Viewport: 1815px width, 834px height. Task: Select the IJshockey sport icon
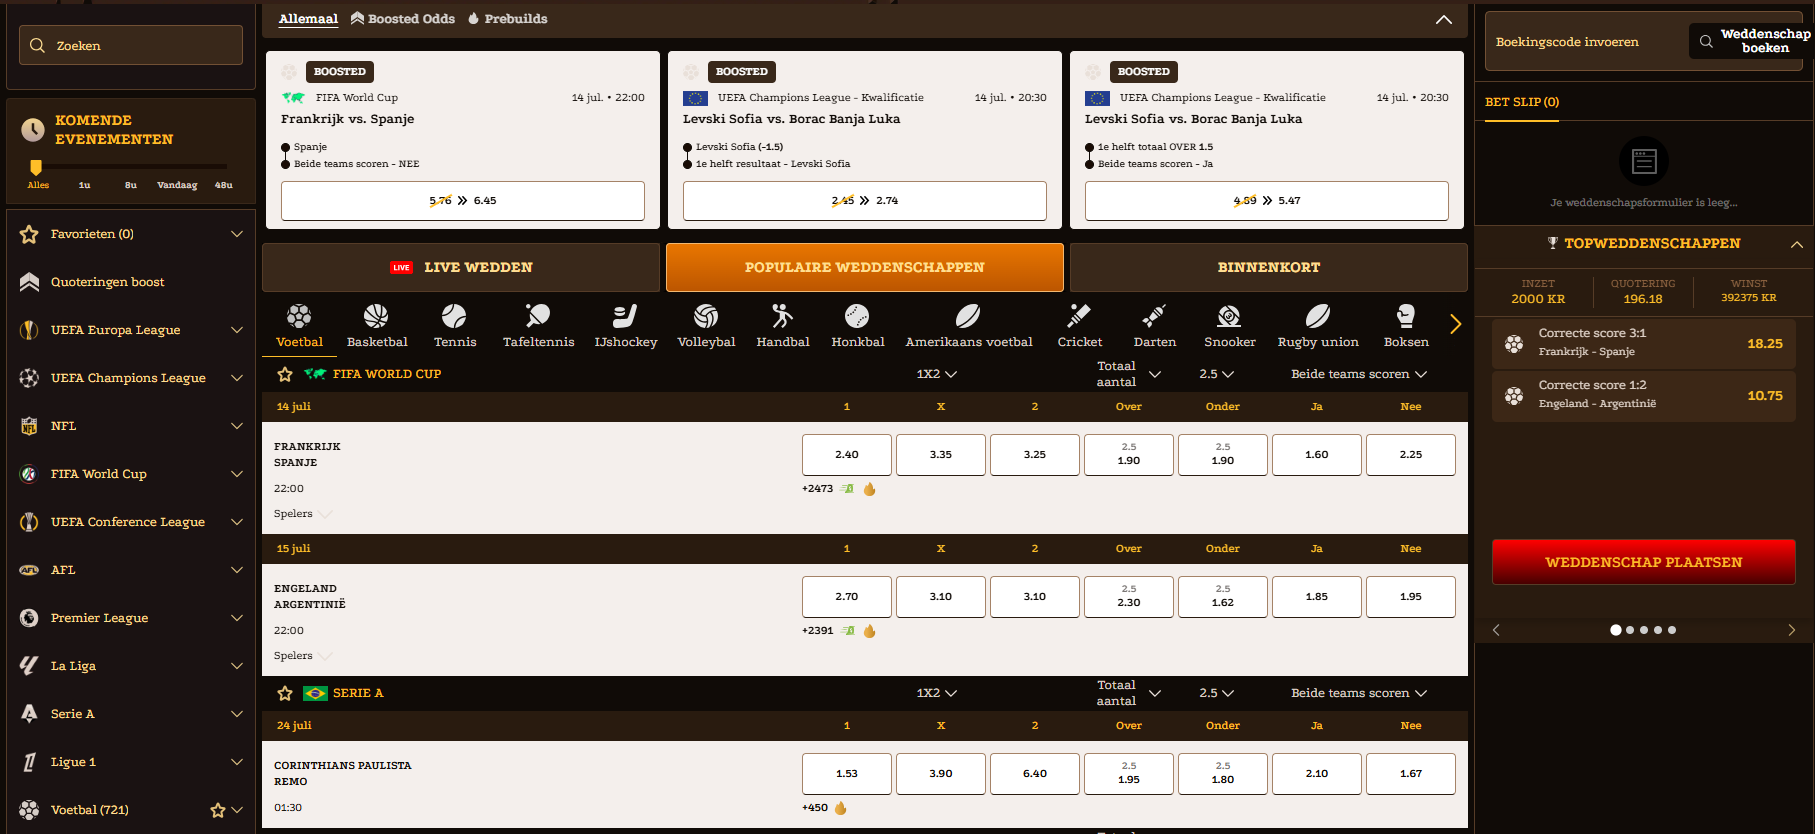point(625,316)
